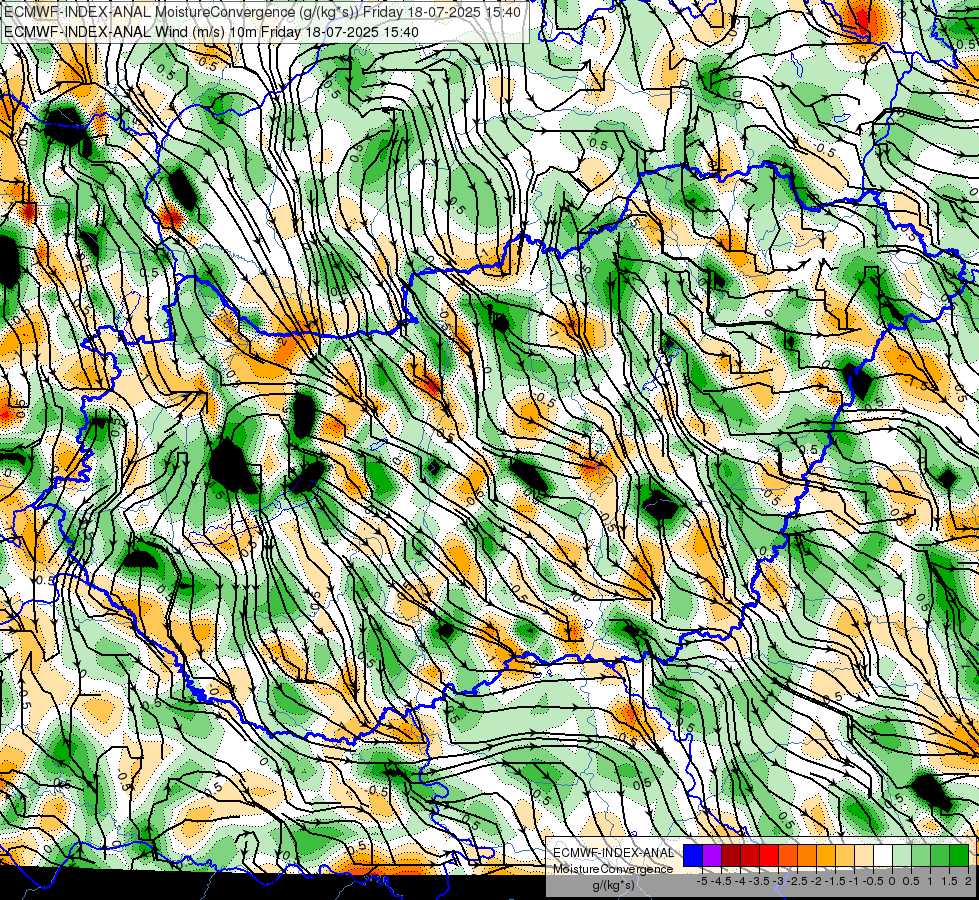Image resolution: width=979 pixels, height=900 pixels.
Task: Click the -2.5 value on the legend scale
Action: [x=797, y=881]
